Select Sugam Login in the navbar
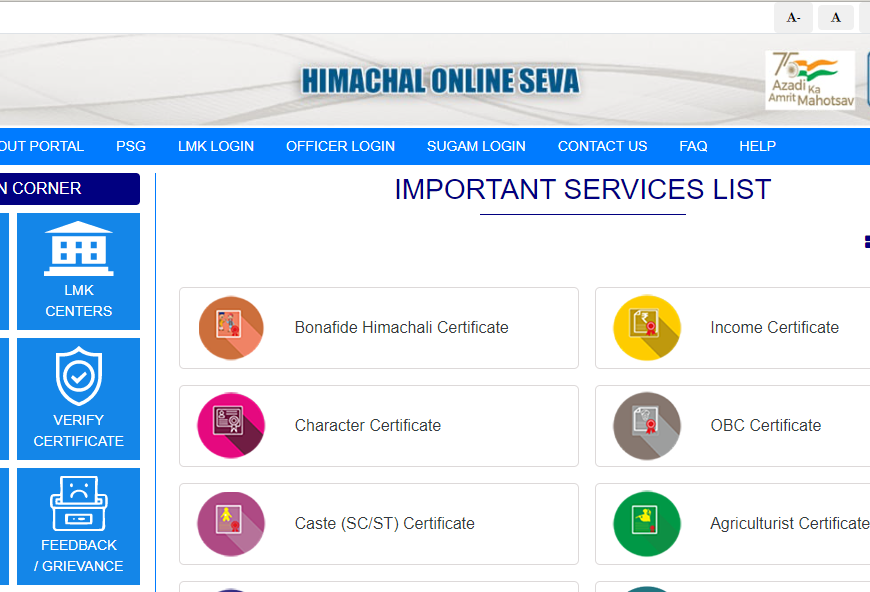870x592 pixels. [476, 146]
